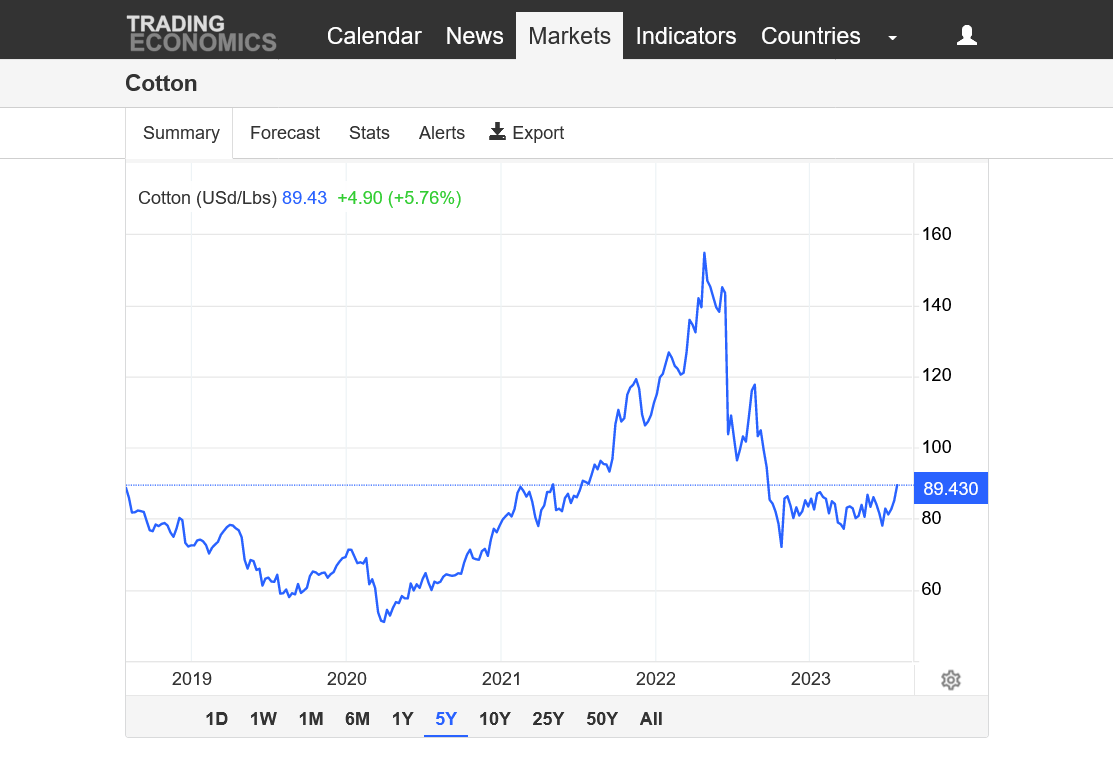
Task: Click the 160 price axis label
Action: coord(936,234)
